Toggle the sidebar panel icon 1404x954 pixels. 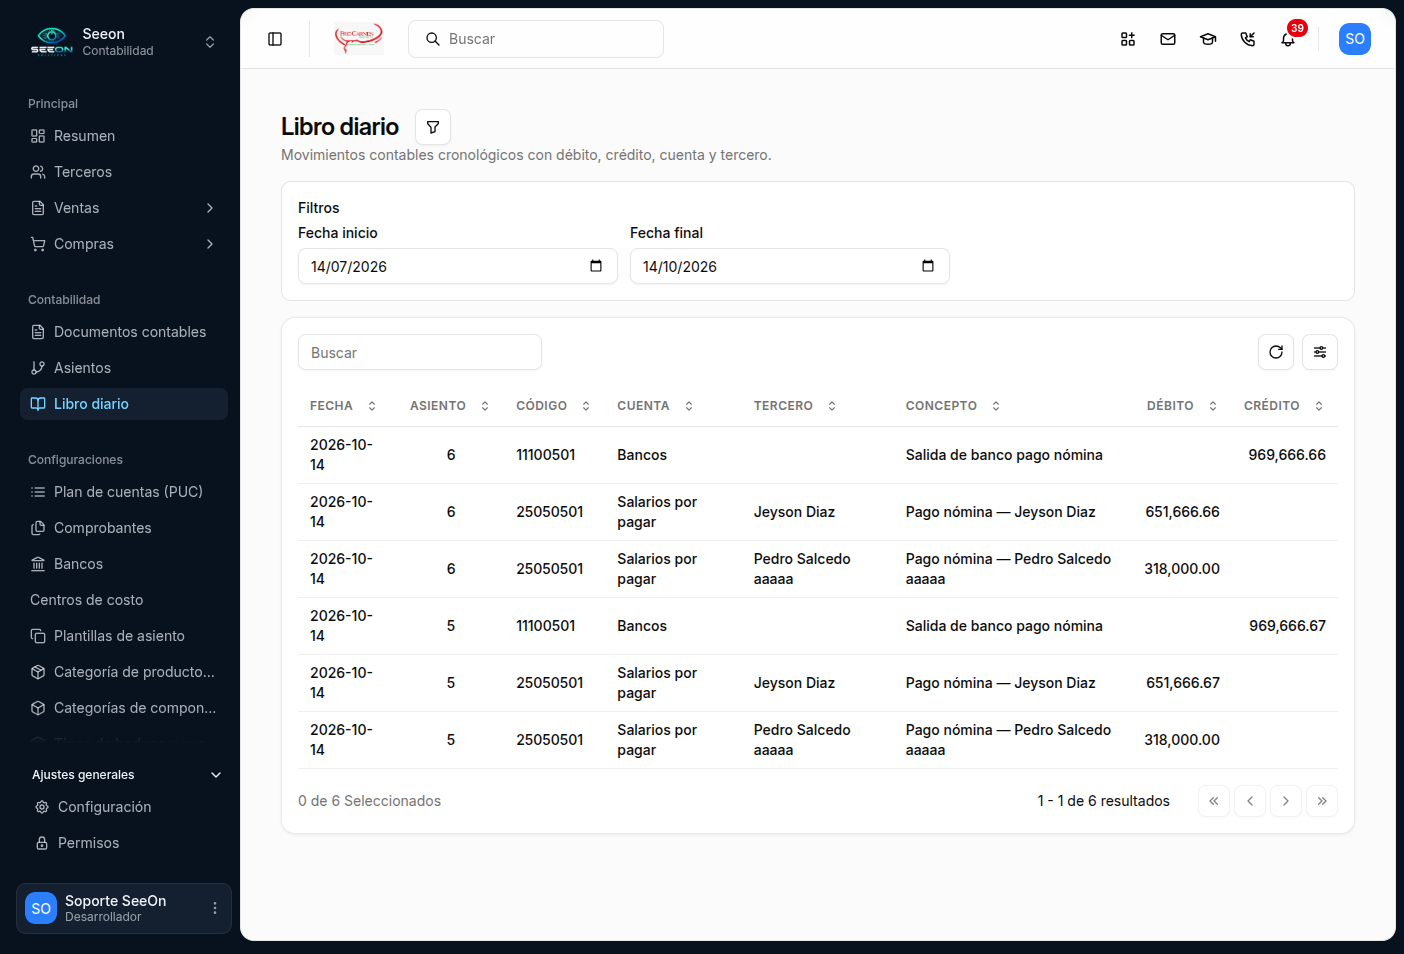point(275,39)
